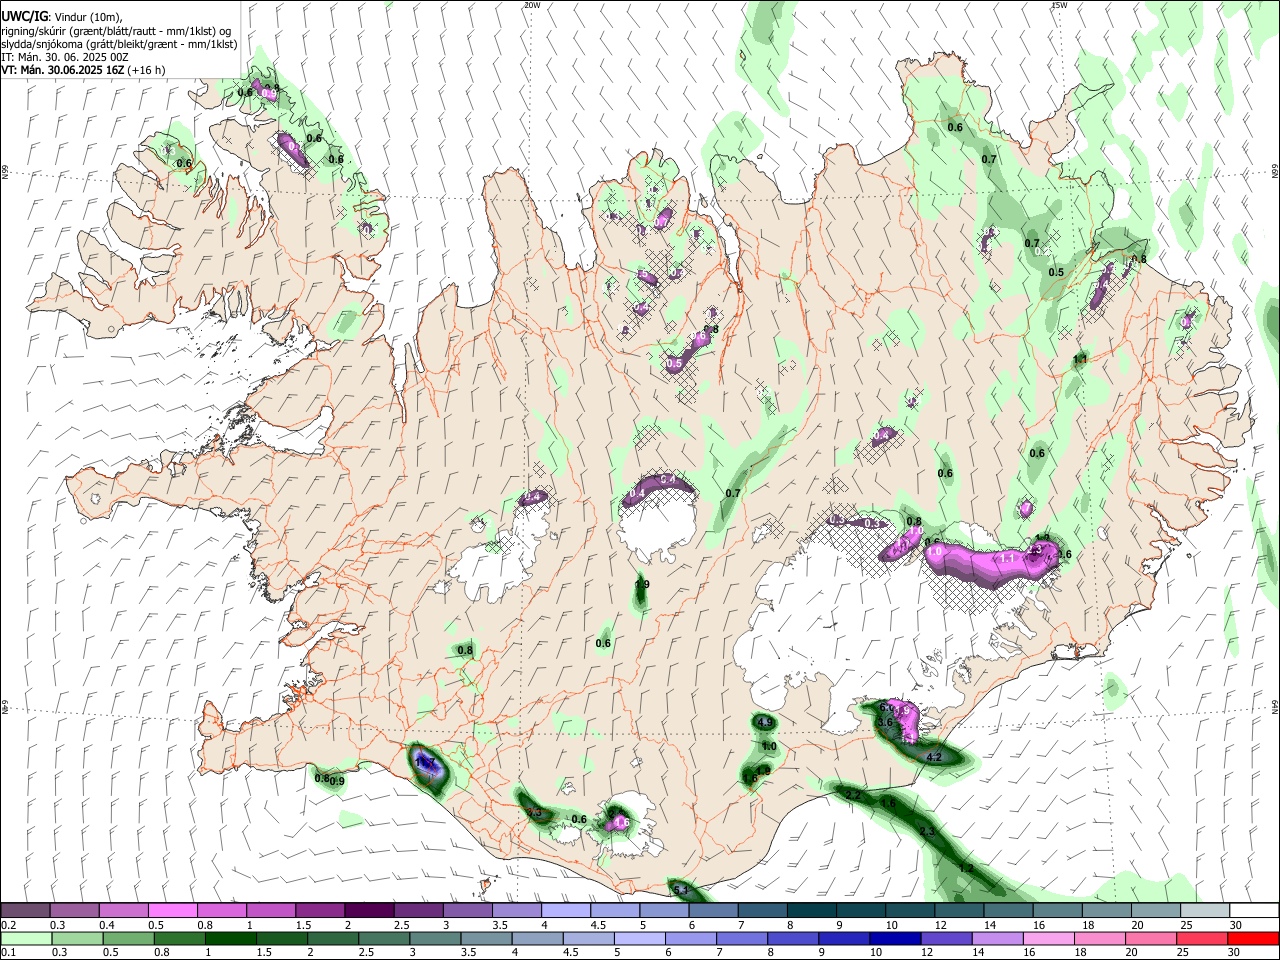Click the '4.9' precipitation value in the south

[766, 722]
